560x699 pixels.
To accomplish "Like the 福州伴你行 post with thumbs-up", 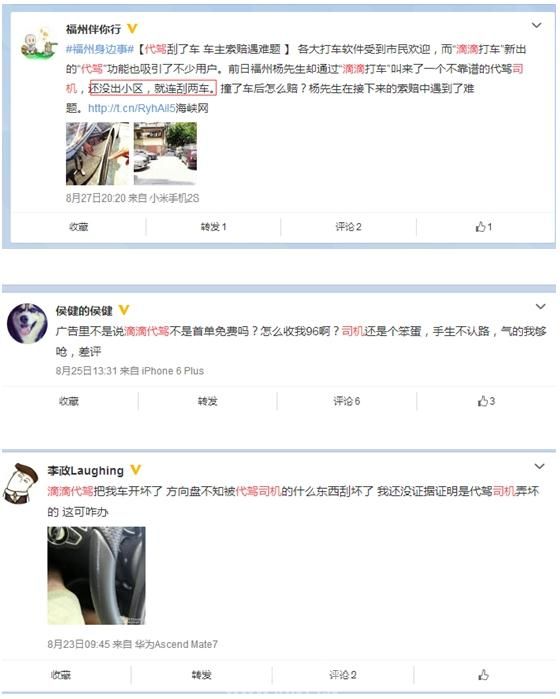I will (x=483, y=227).
